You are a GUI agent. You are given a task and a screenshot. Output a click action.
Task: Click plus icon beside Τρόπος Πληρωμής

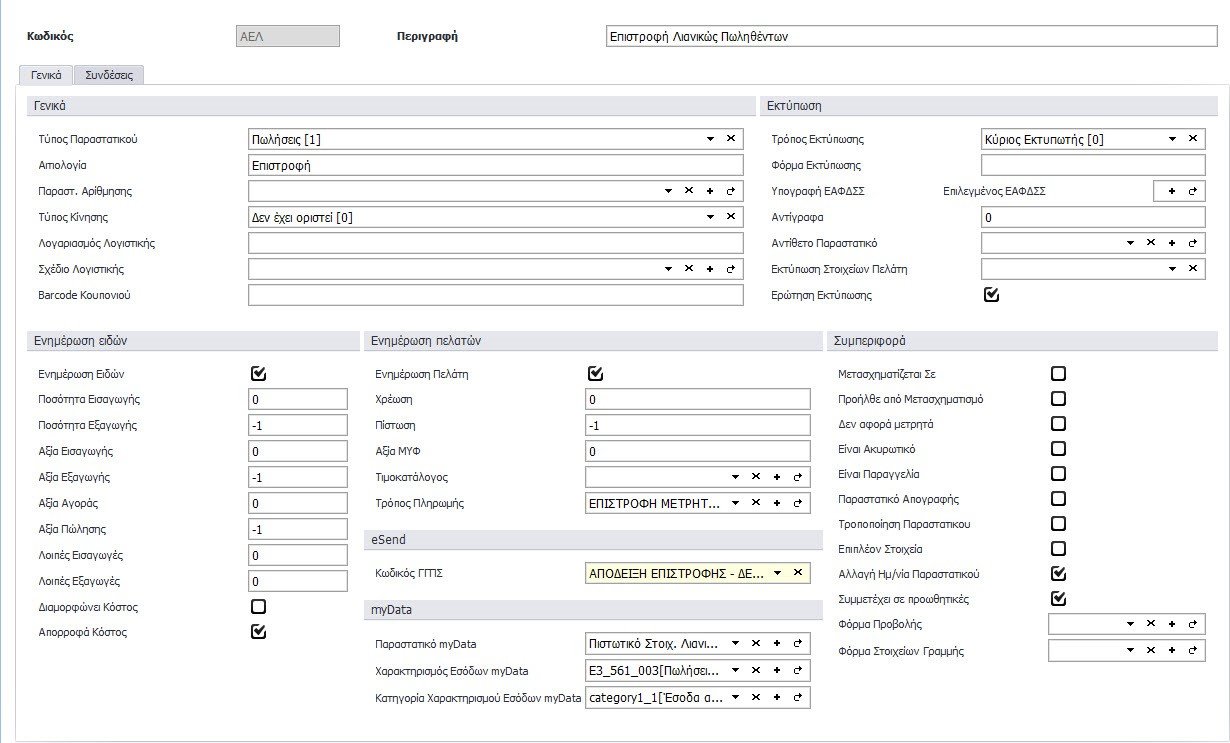[777, 503]
